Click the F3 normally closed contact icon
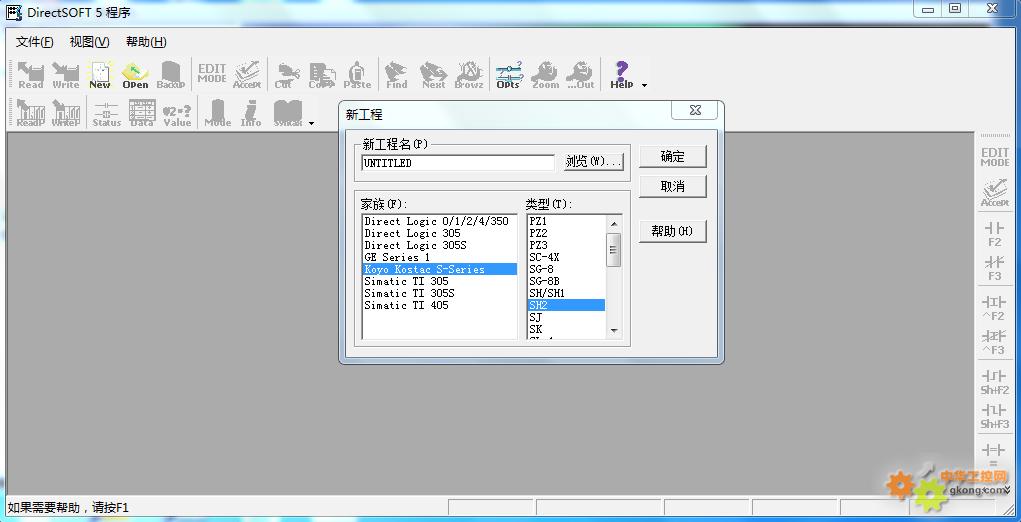Image resolution: width=1021 pixels, height=522 pixels. [x=994, y=268]
